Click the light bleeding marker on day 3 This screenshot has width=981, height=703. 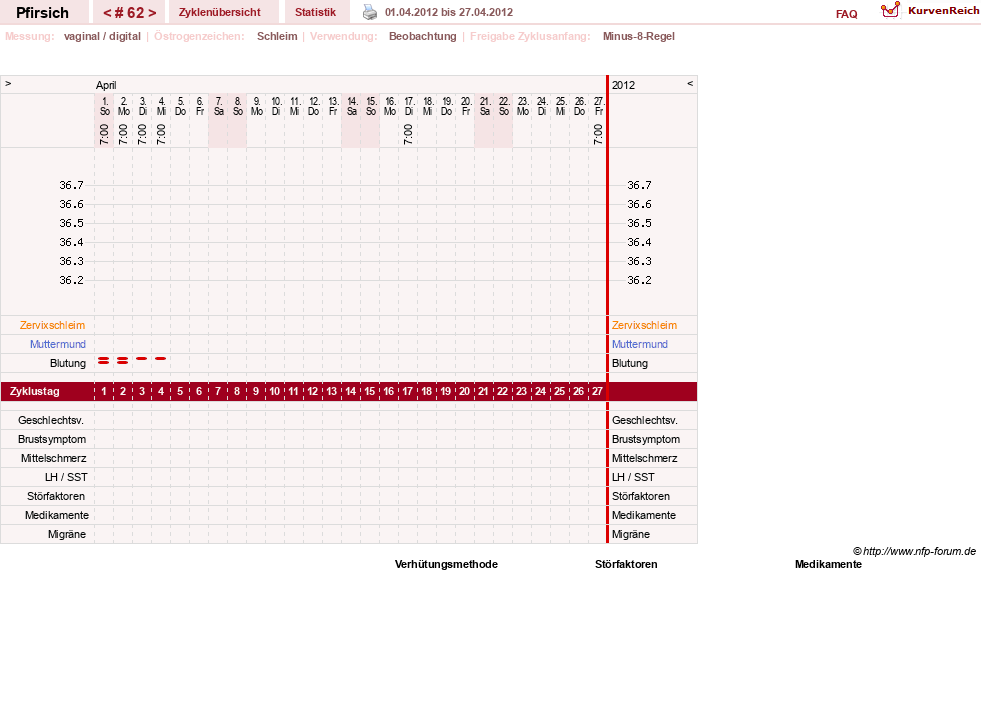coord(141,358)
